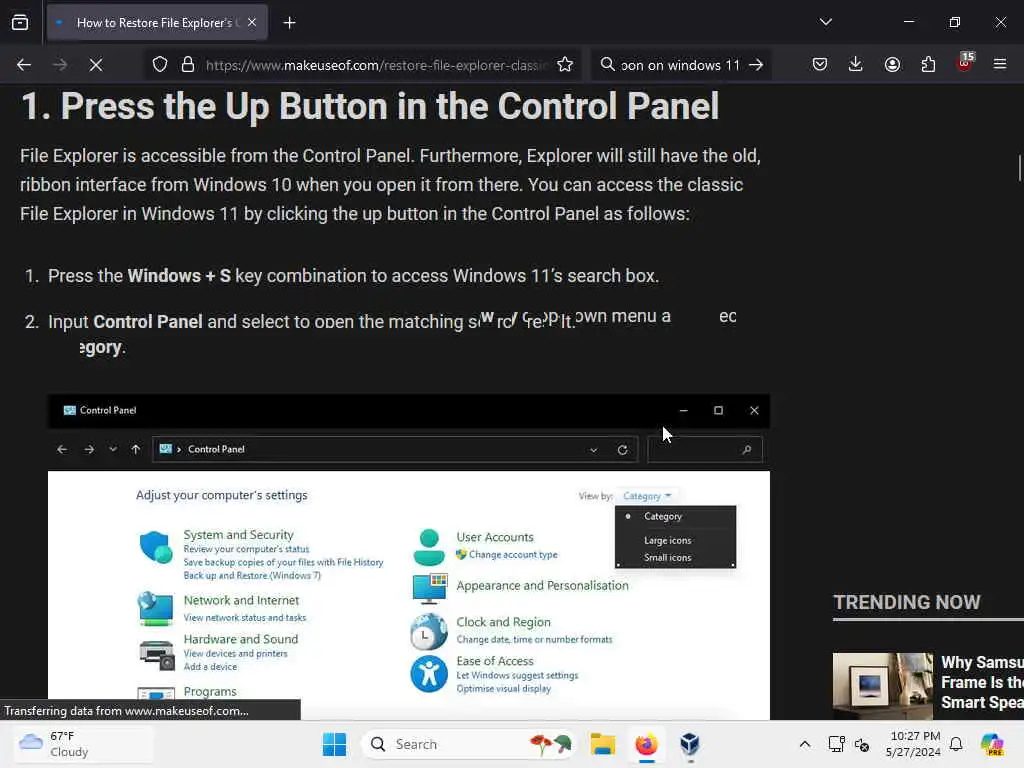Open 'System and Security' link
1024x768 pixels.
tap(238, 535)
